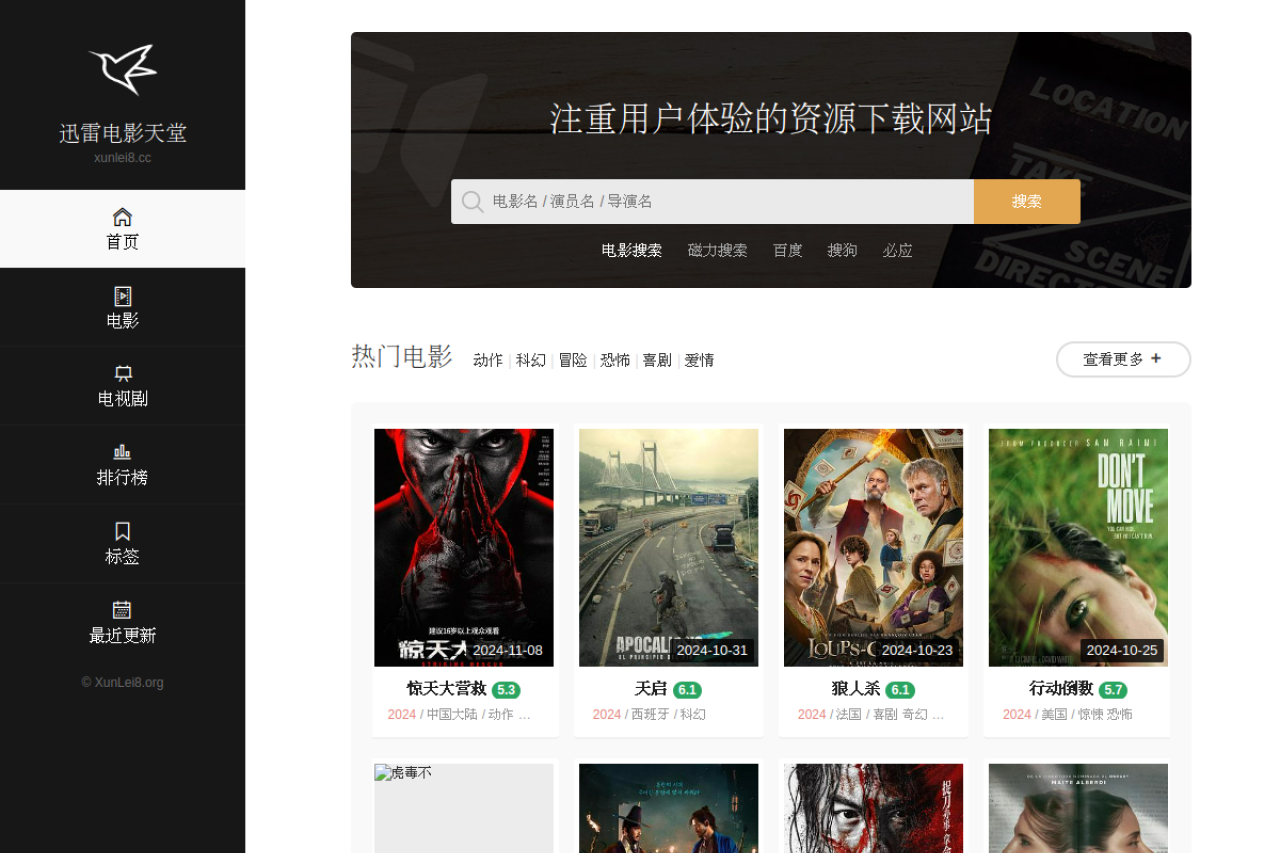The image size is (1280, 853).
Task: Click the 5.7 rating badge on 行动倒数
Action: [1113, 690]
